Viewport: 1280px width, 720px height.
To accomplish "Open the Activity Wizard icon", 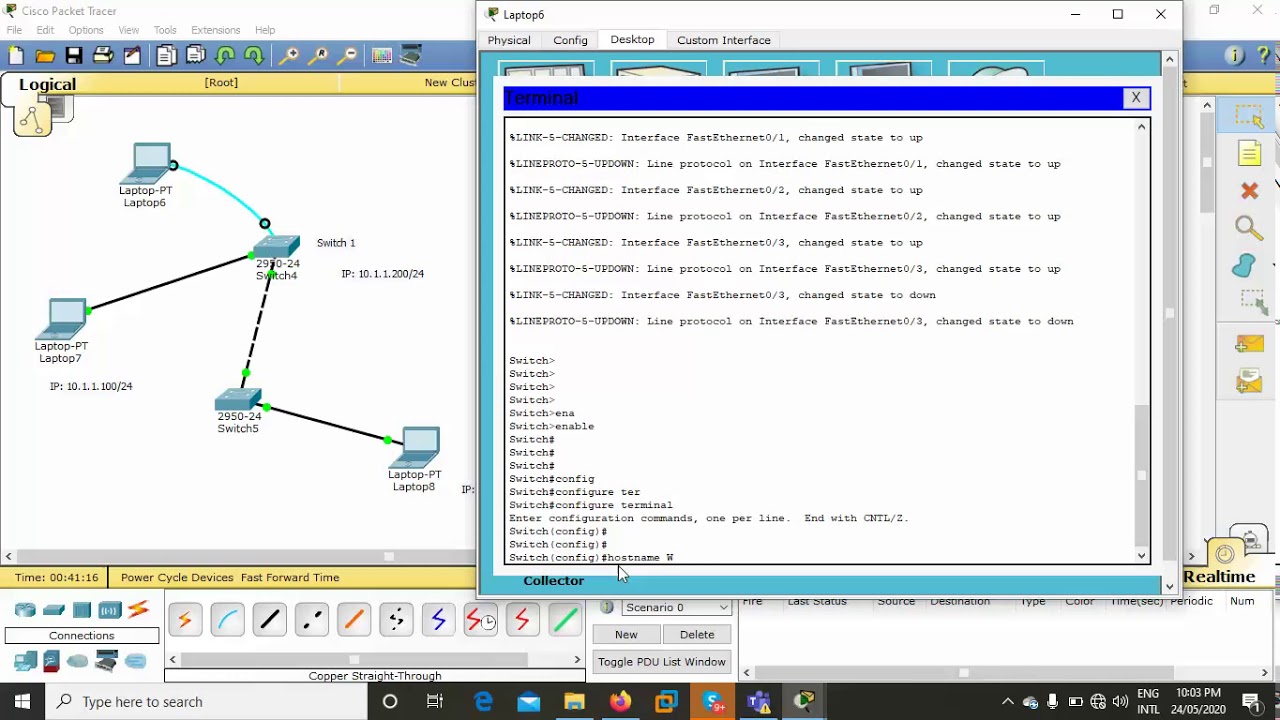I will pos(132,56).
